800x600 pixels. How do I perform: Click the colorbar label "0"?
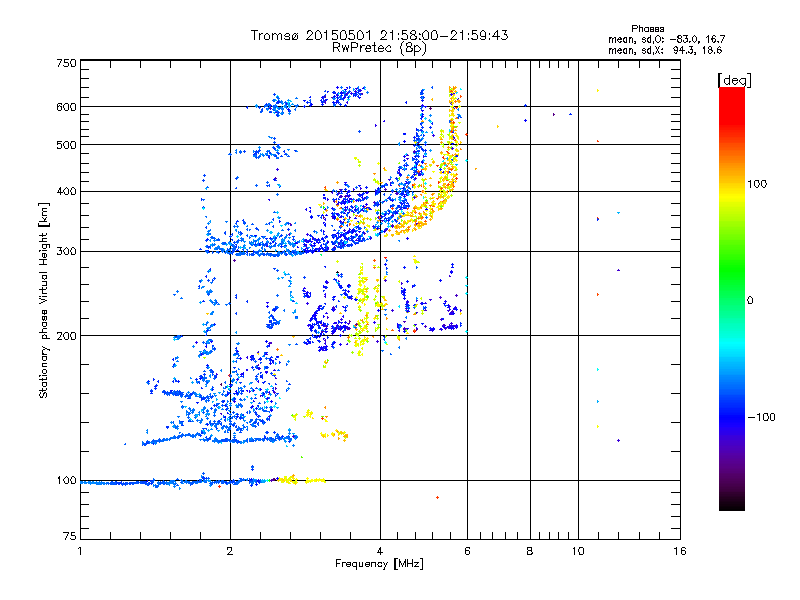pyautogui.click(x=750, y=301)
